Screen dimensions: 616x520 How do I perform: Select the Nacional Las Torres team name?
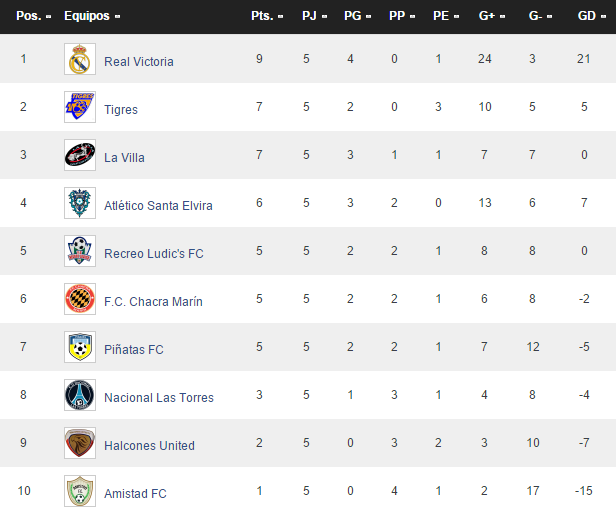[x=159, y=398]
